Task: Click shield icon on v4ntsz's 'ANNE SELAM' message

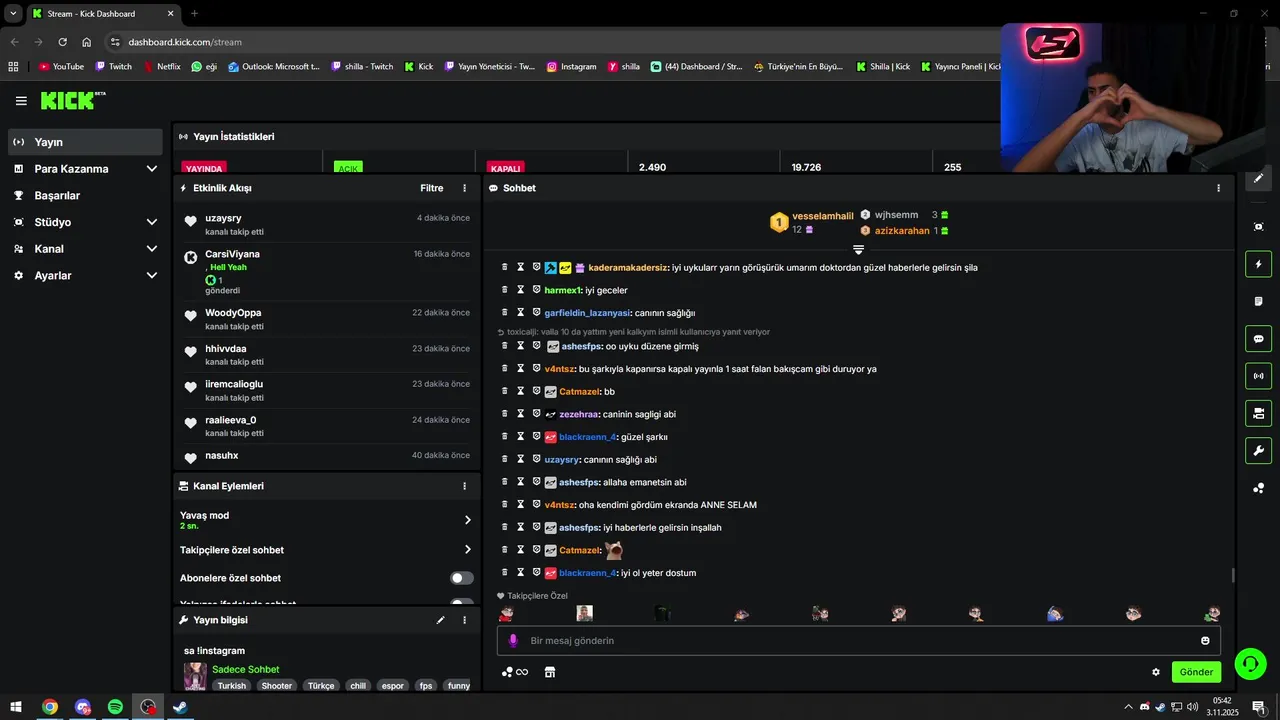Action: [536, 505]
